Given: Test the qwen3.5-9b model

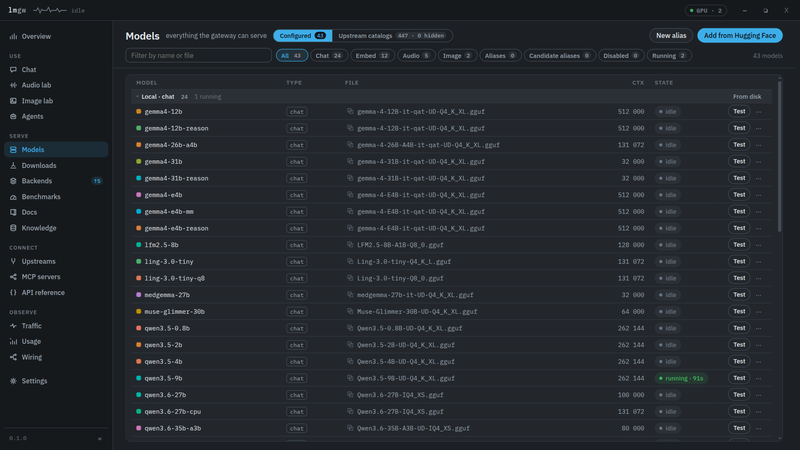Looking at the screenshot, I should [x=739, y=378].
